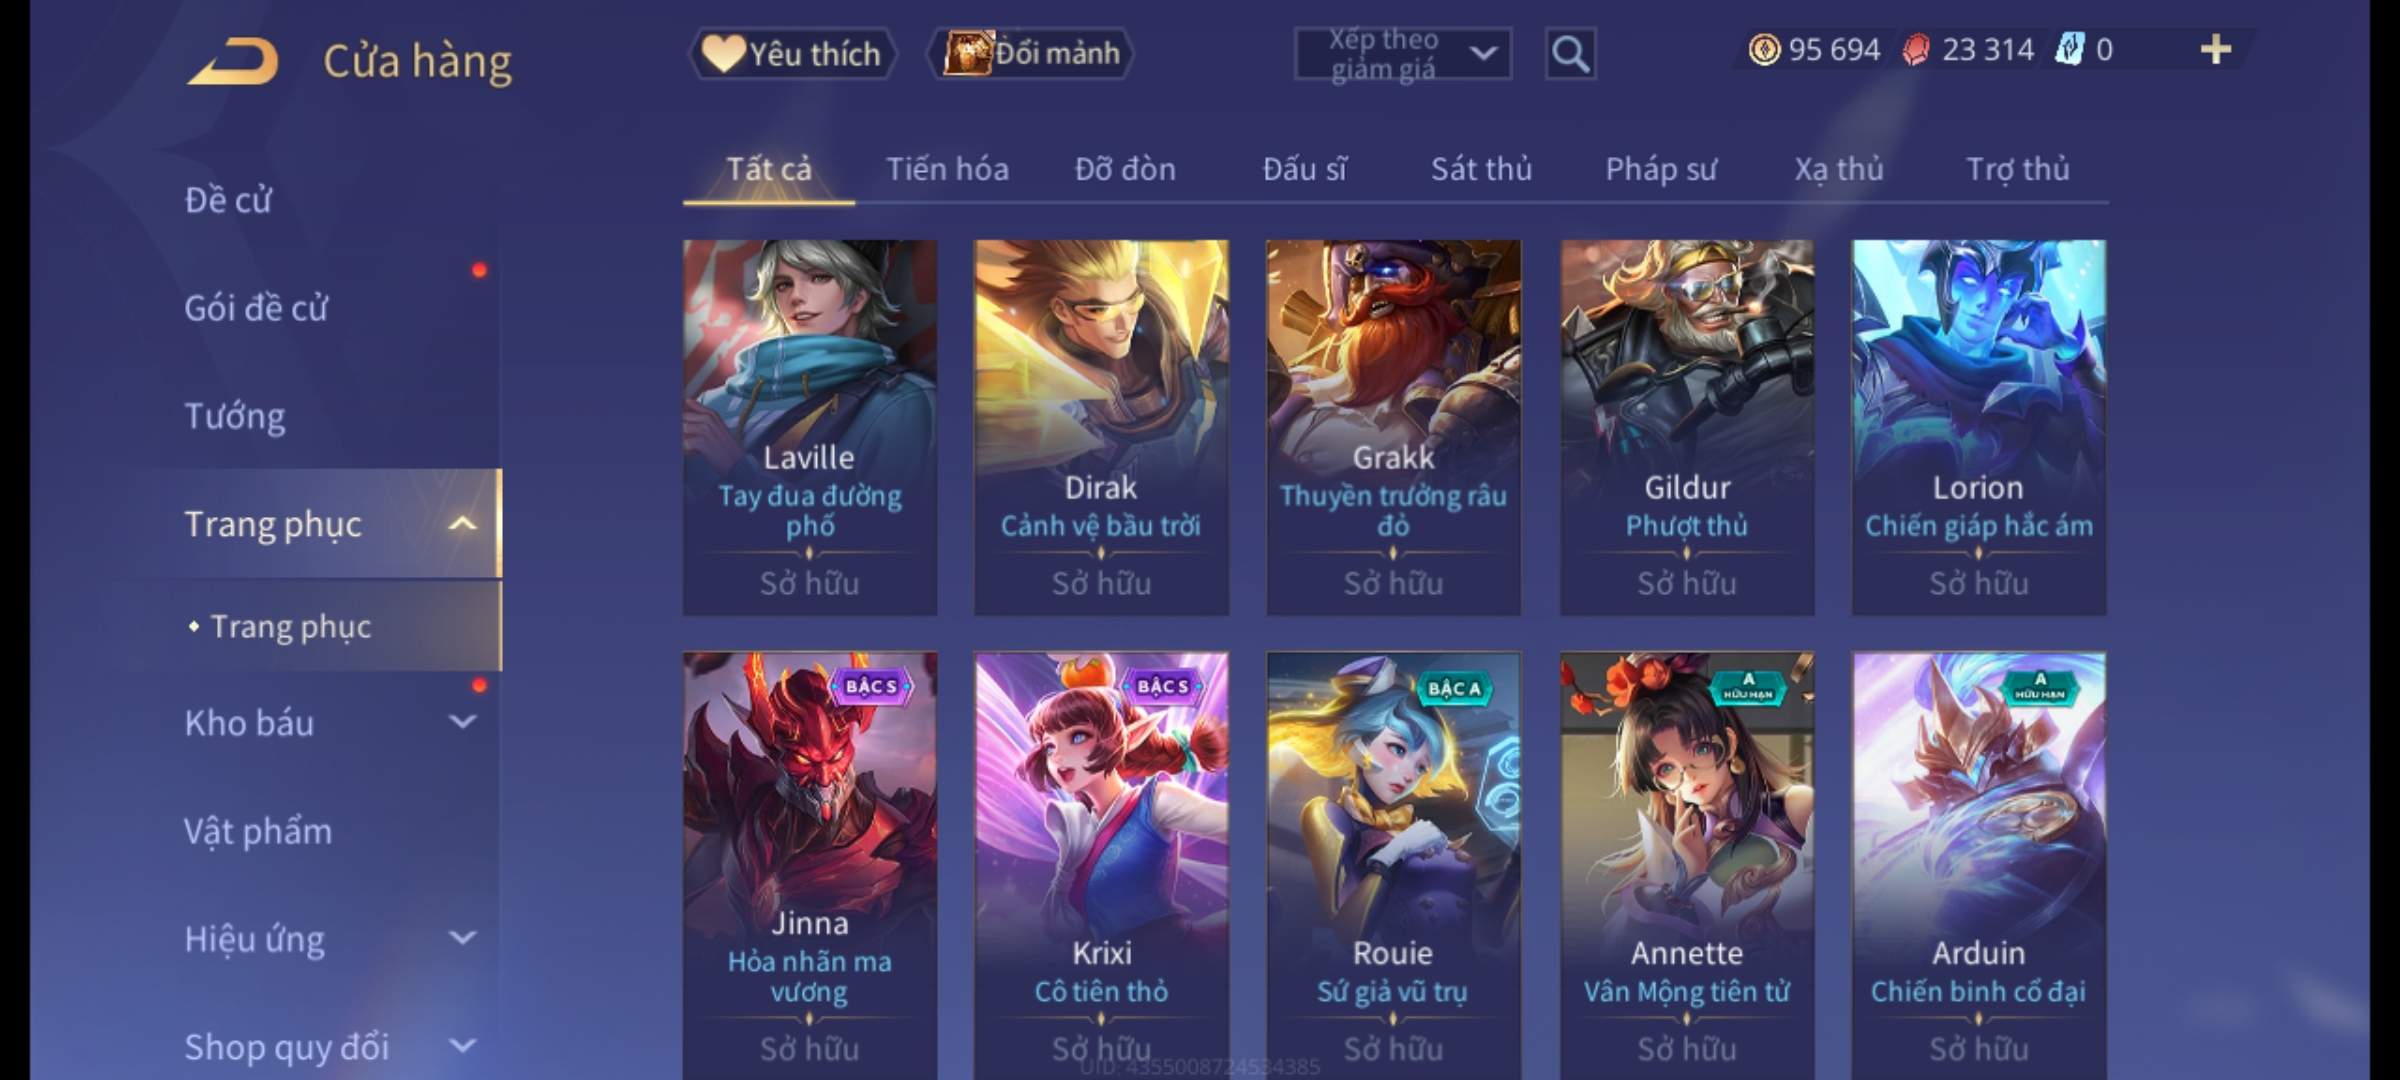Expand the Kho báu sidebar section

[x=462, y=722]
